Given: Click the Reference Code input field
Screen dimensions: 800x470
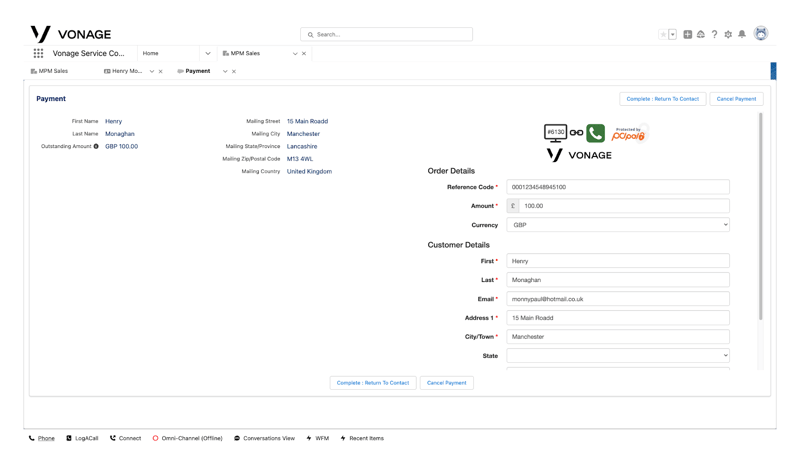Looking at the screenshot, I should coord(617,187).
